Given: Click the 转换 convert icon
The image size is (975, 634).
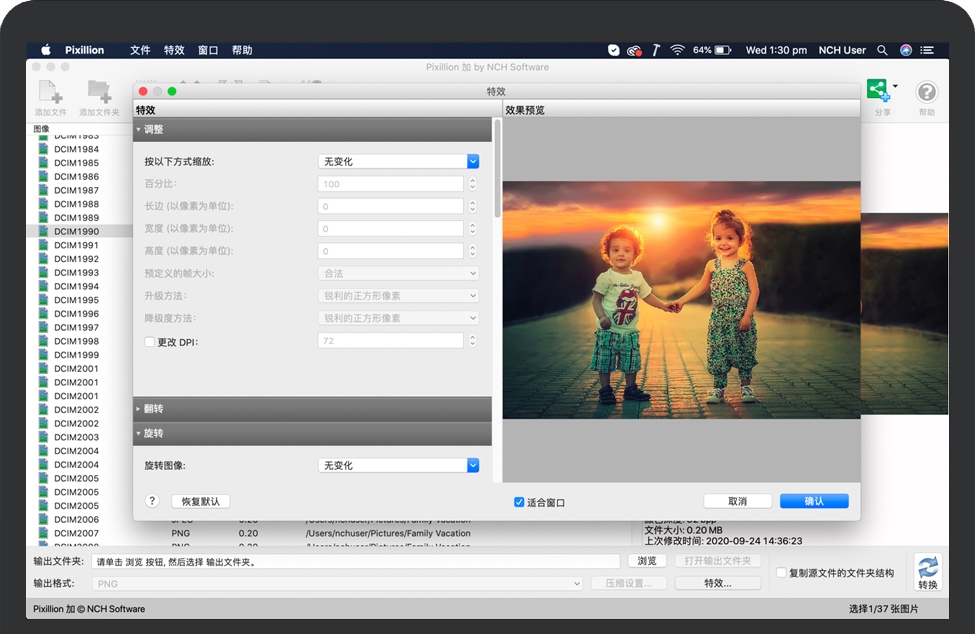Looking at the screenshot, I should click(926, 570).
